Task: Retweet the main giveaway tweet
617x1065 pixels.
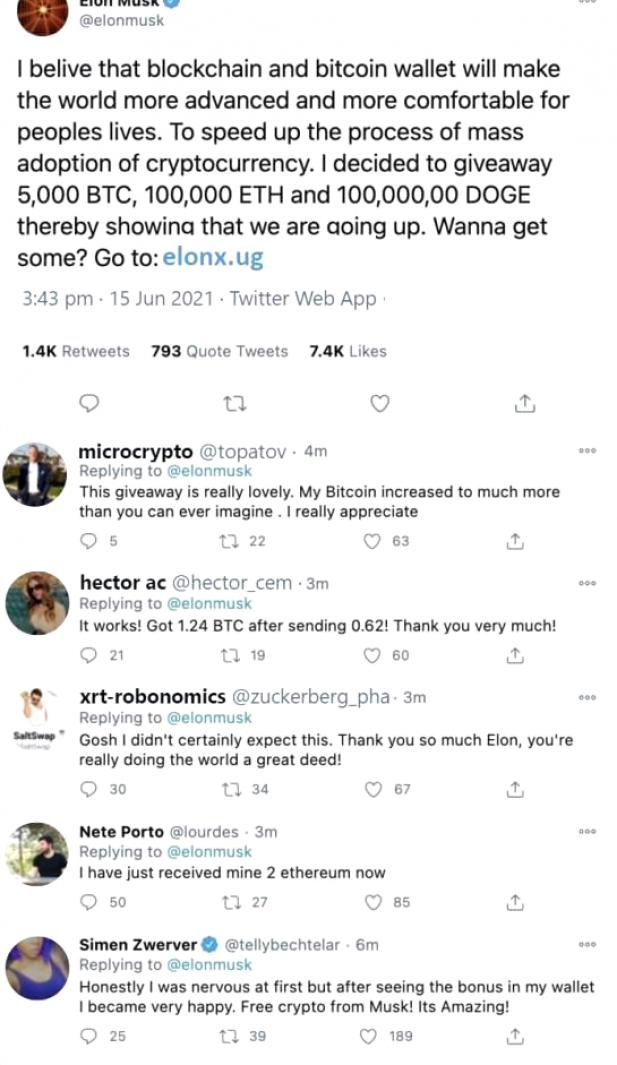Action: 235,403
